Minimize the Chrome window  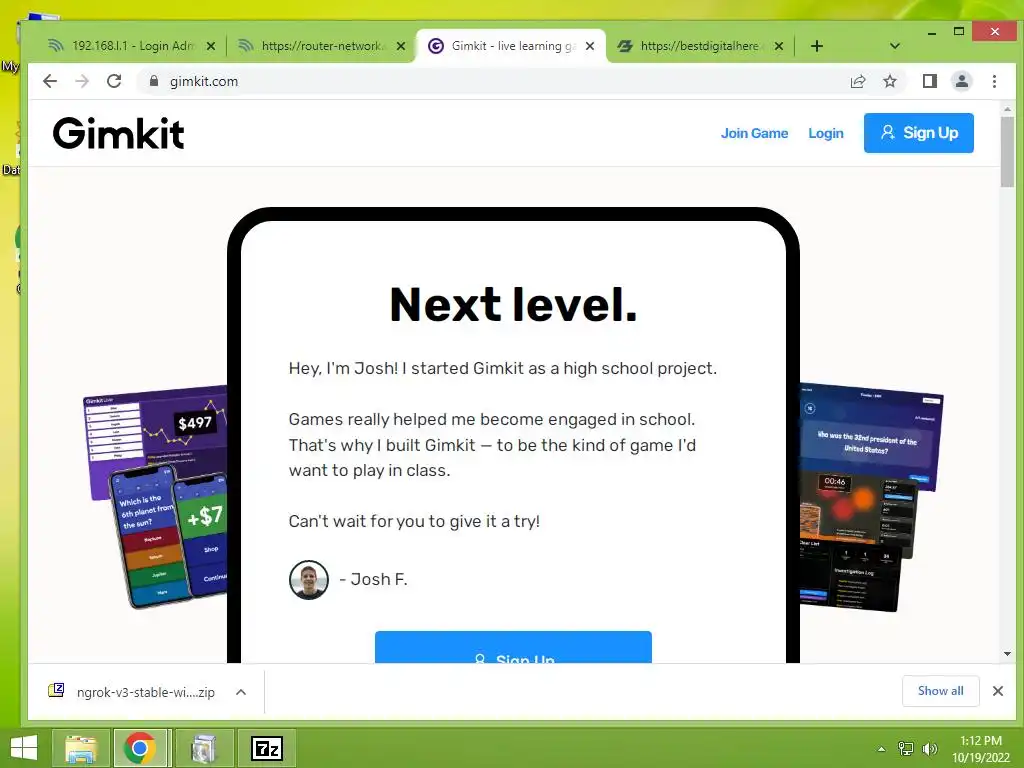click(x=932, y=31)
